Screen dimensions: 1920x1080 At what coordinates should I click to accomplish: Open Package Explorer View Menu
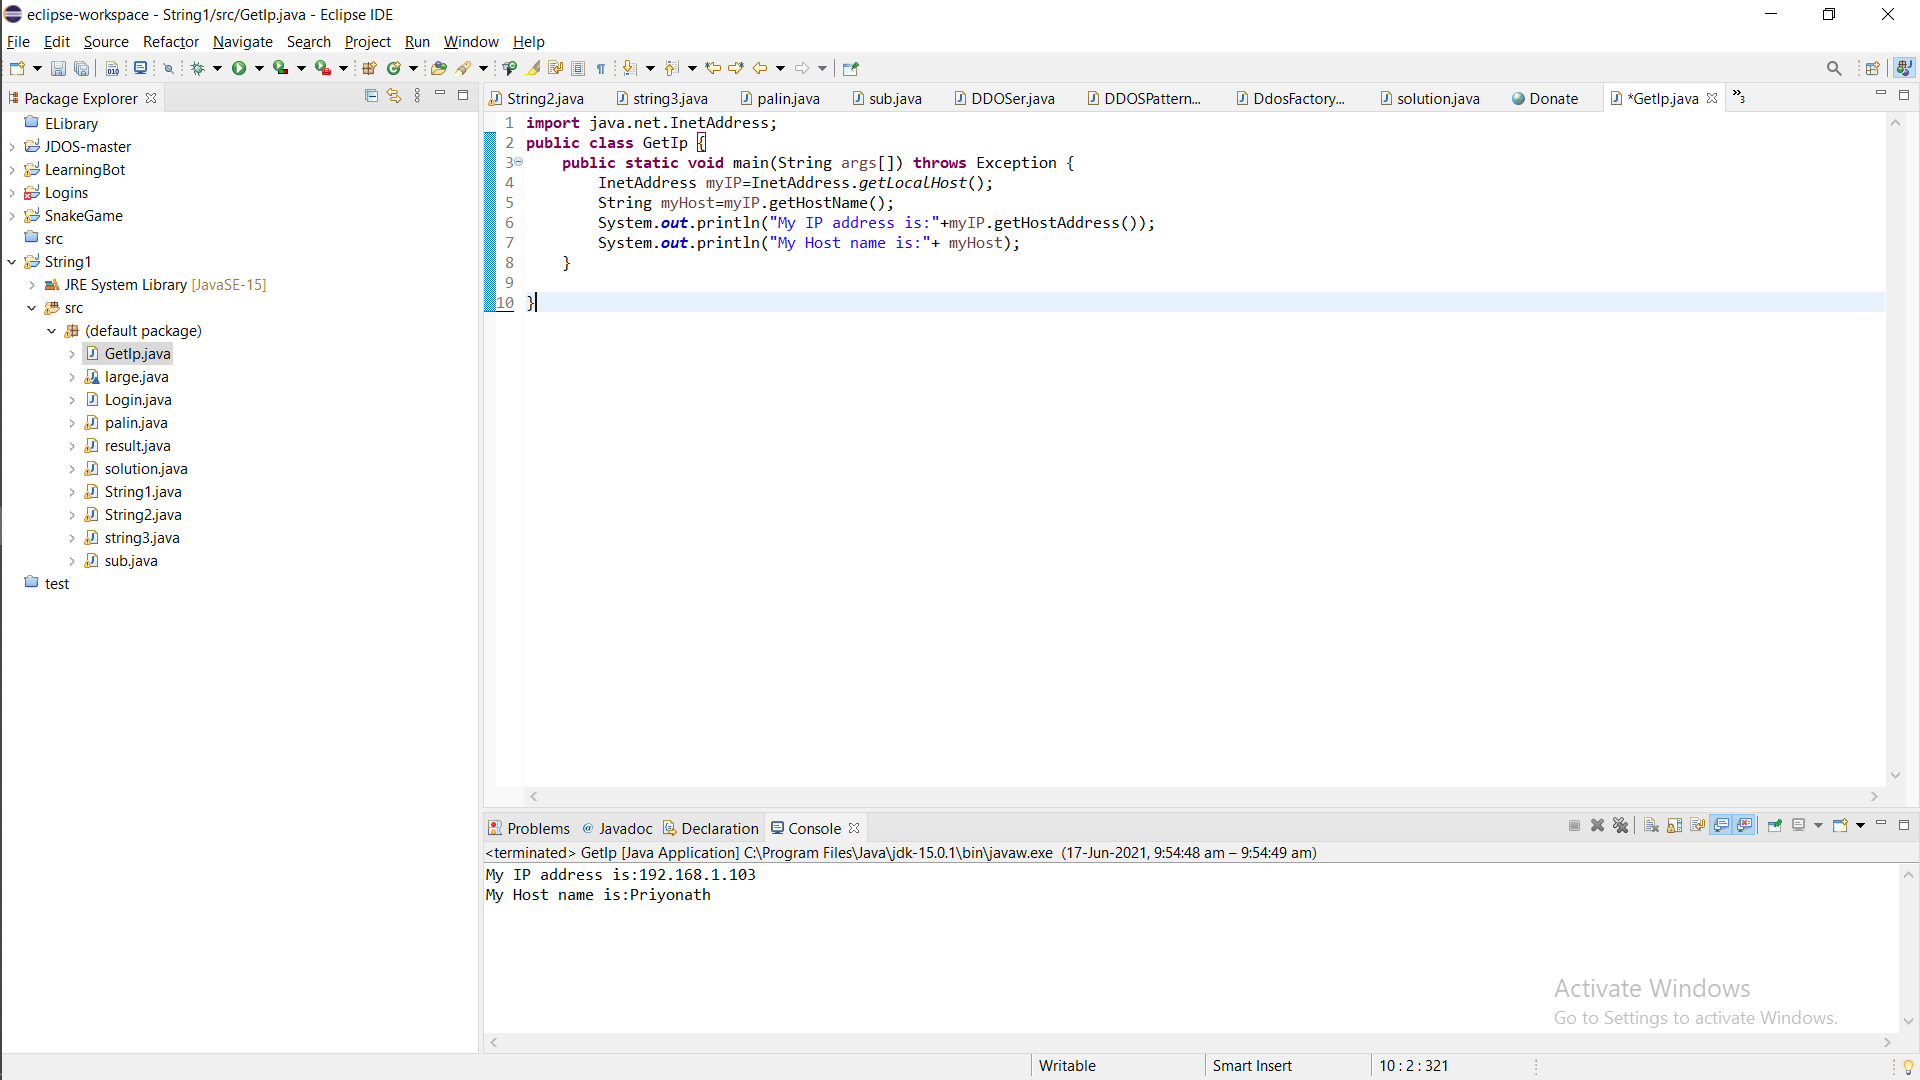click(417, 96)
